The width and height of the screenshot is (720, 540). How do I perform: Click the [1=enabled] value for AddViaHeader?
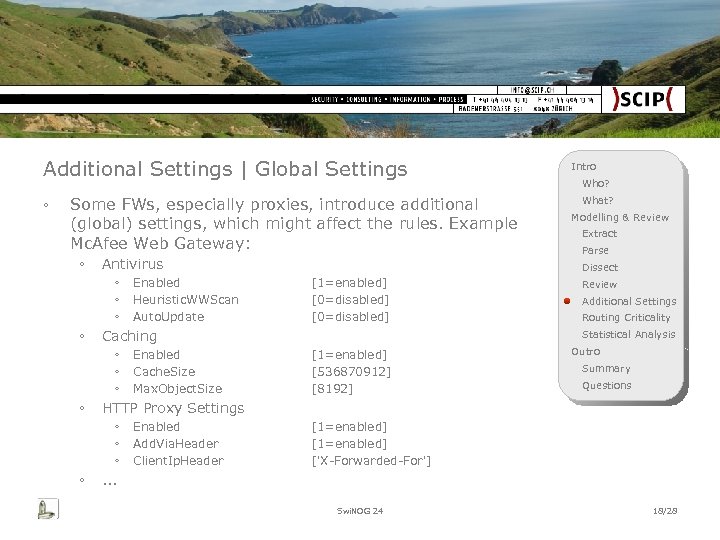349,444
